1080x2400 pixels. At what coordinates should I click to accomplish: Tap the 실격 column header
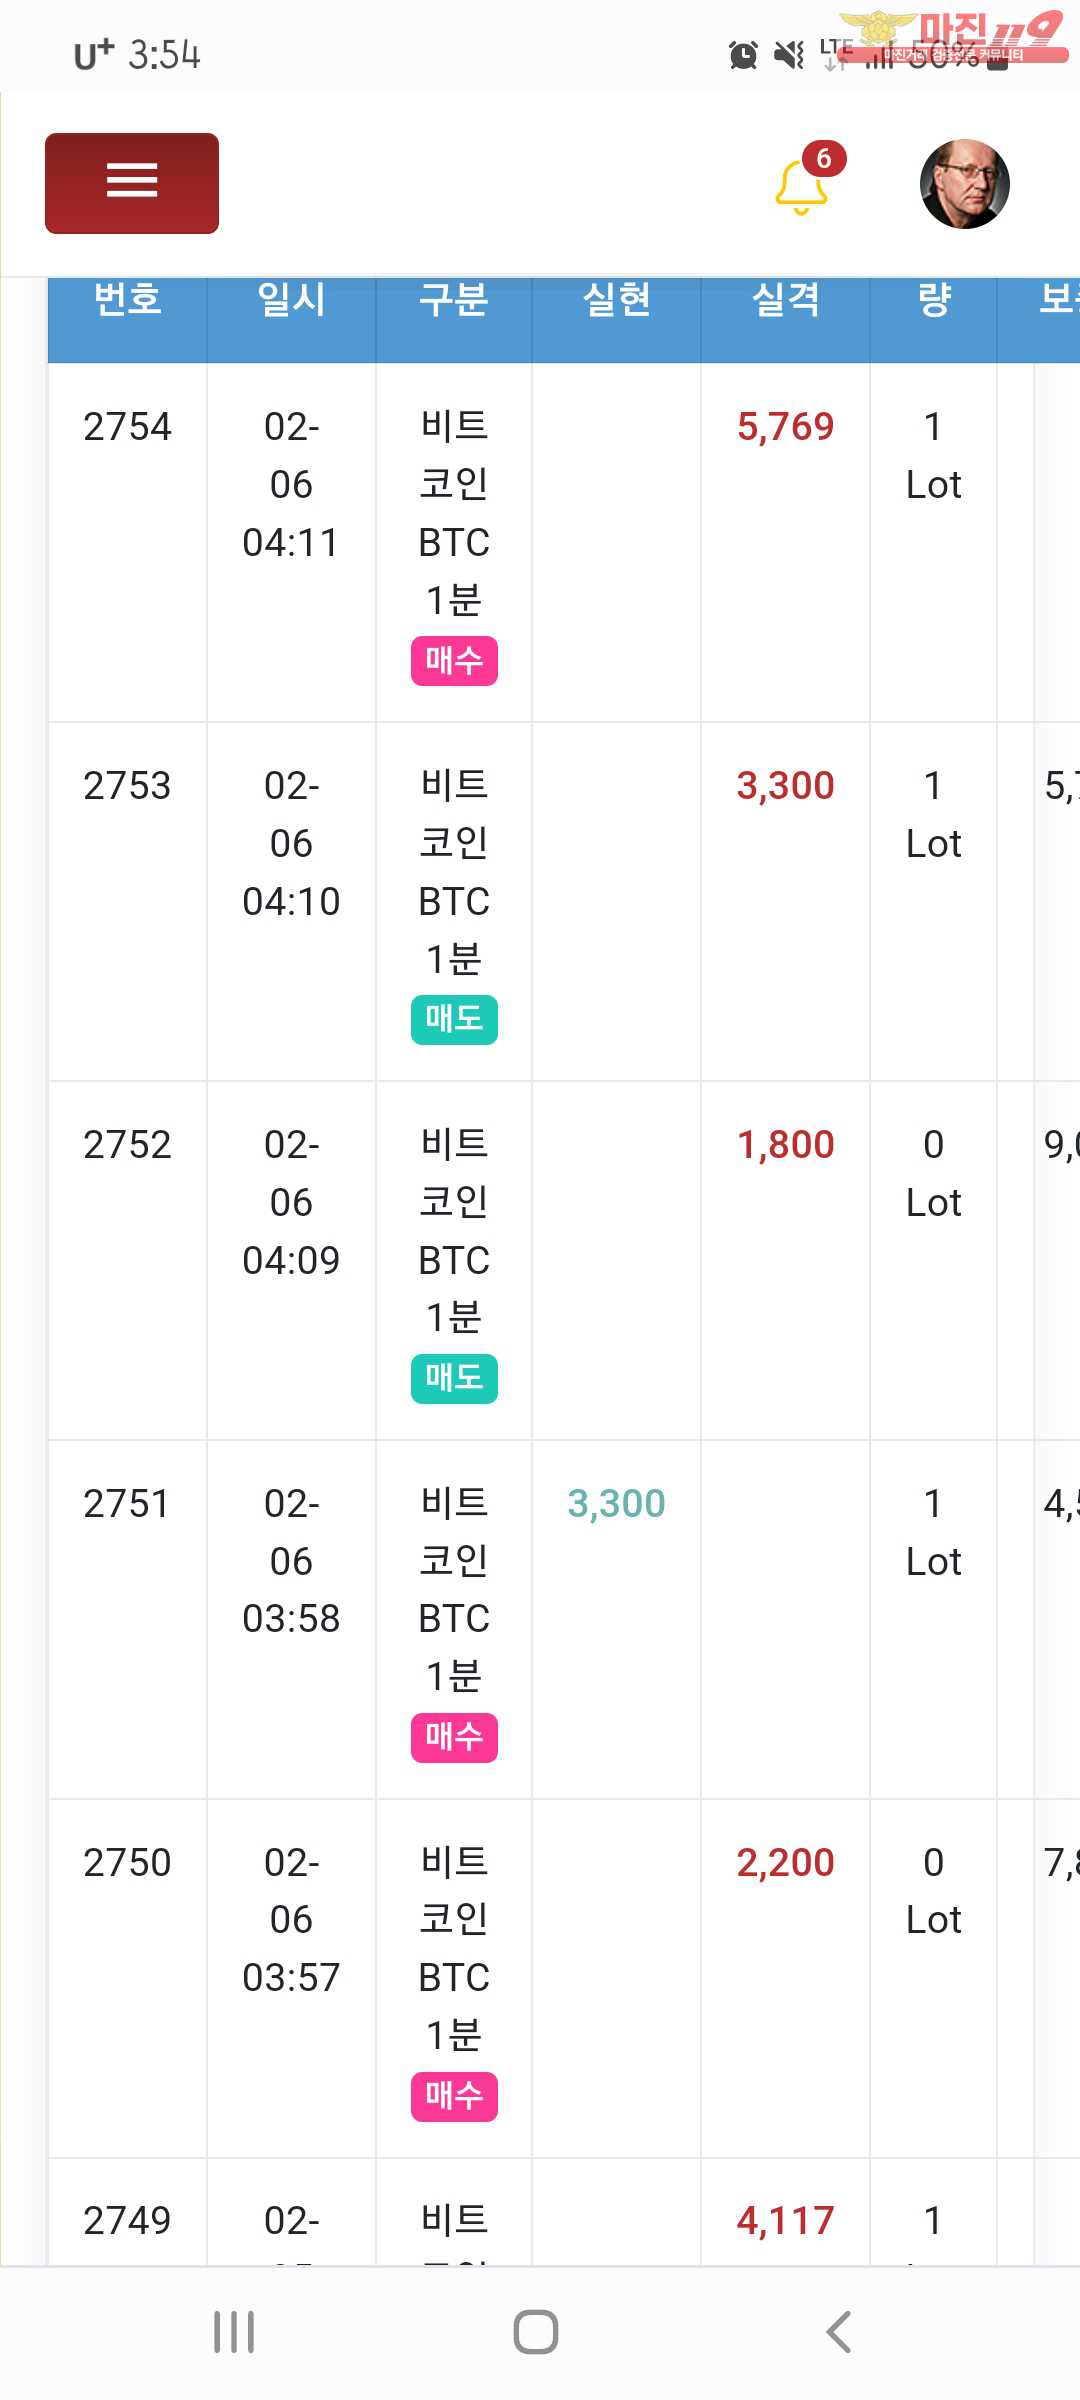785,299
